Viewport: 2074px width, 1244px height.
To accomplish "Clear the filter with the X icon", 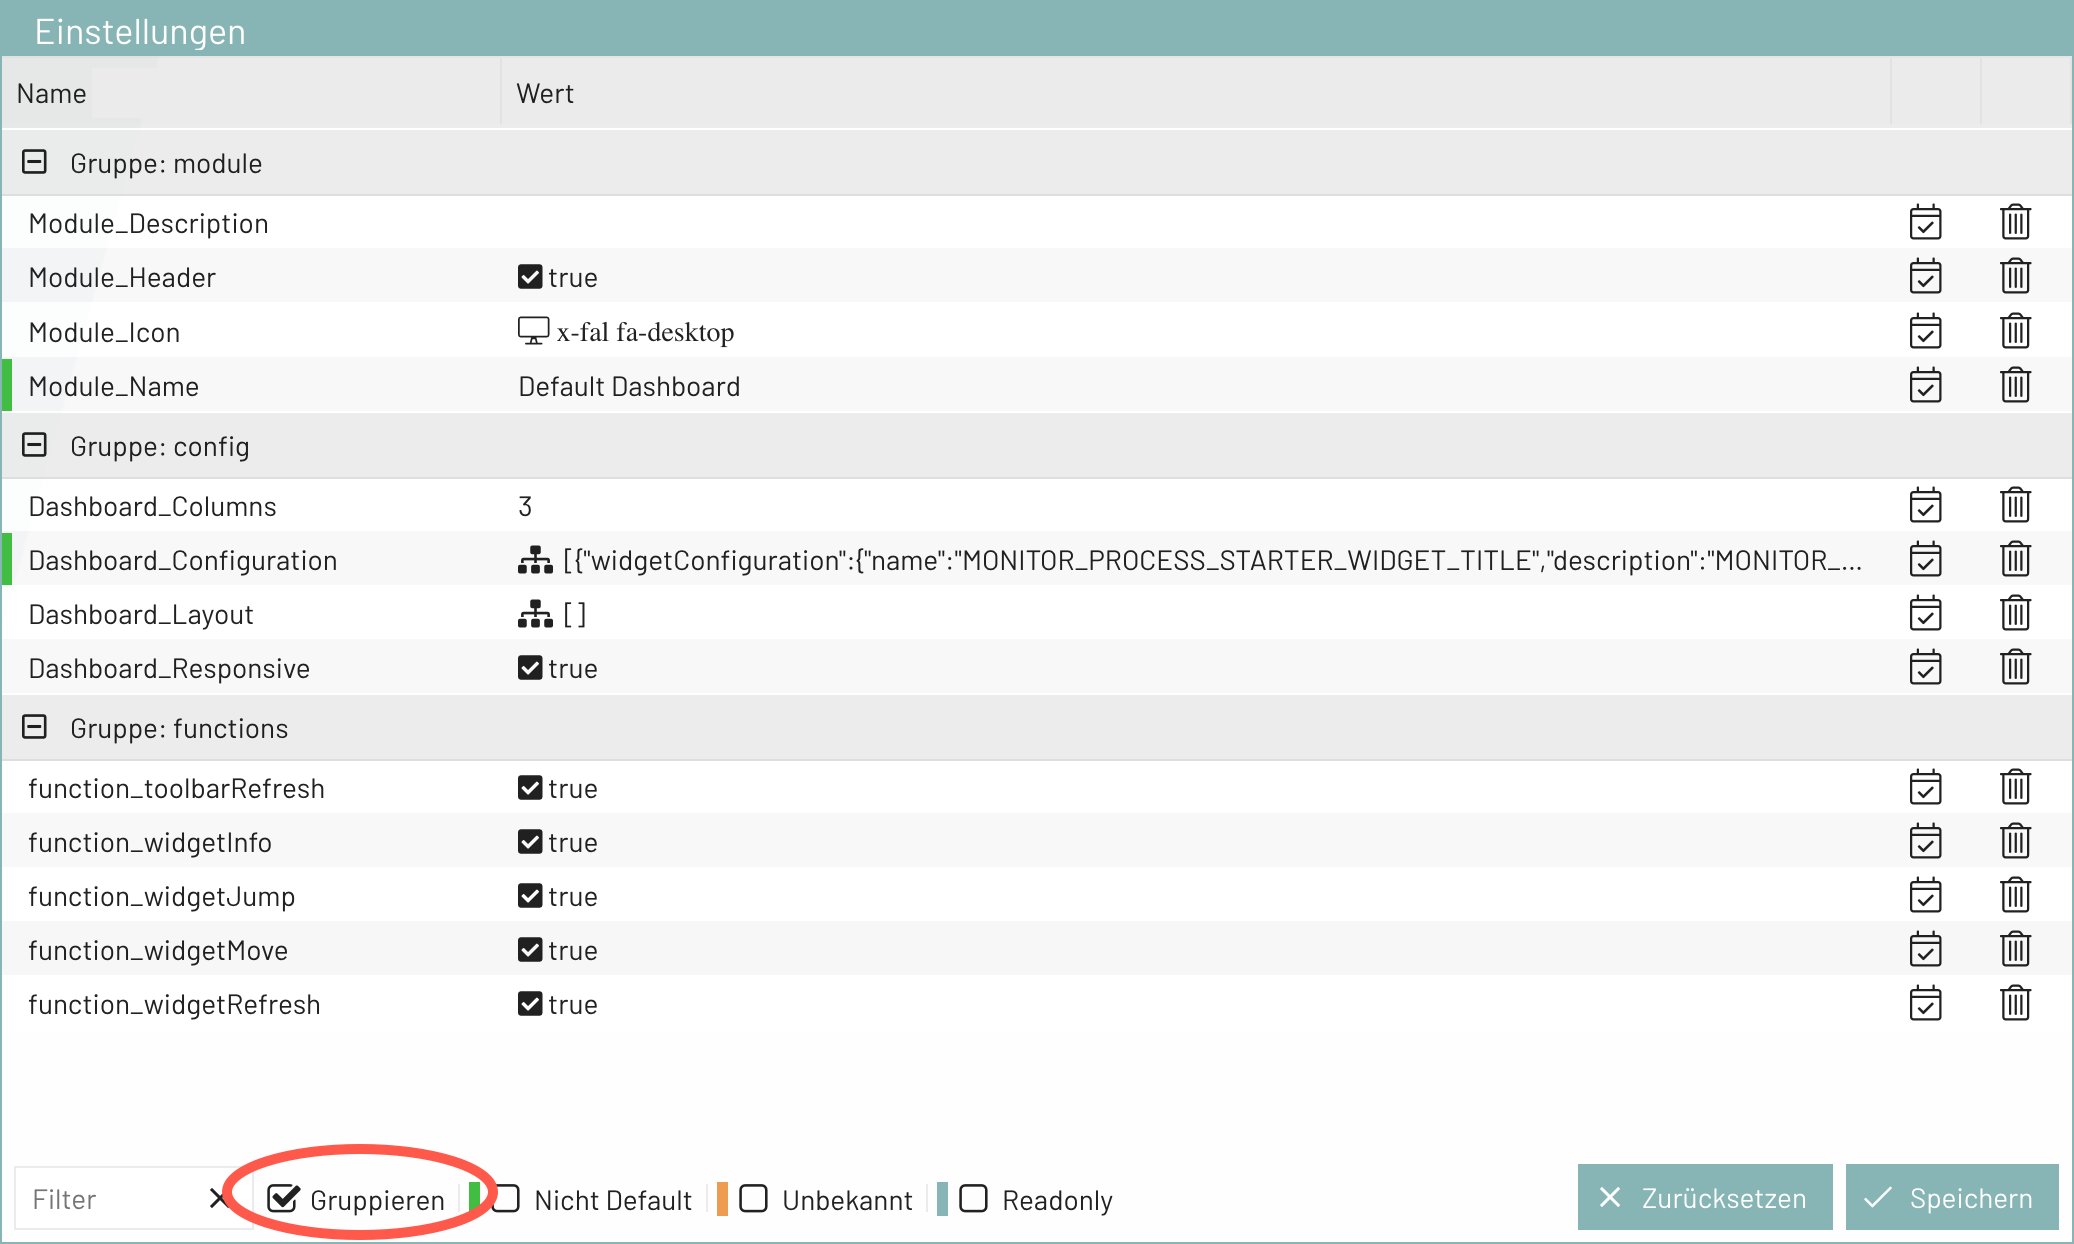I will [x=218, y=1198].
